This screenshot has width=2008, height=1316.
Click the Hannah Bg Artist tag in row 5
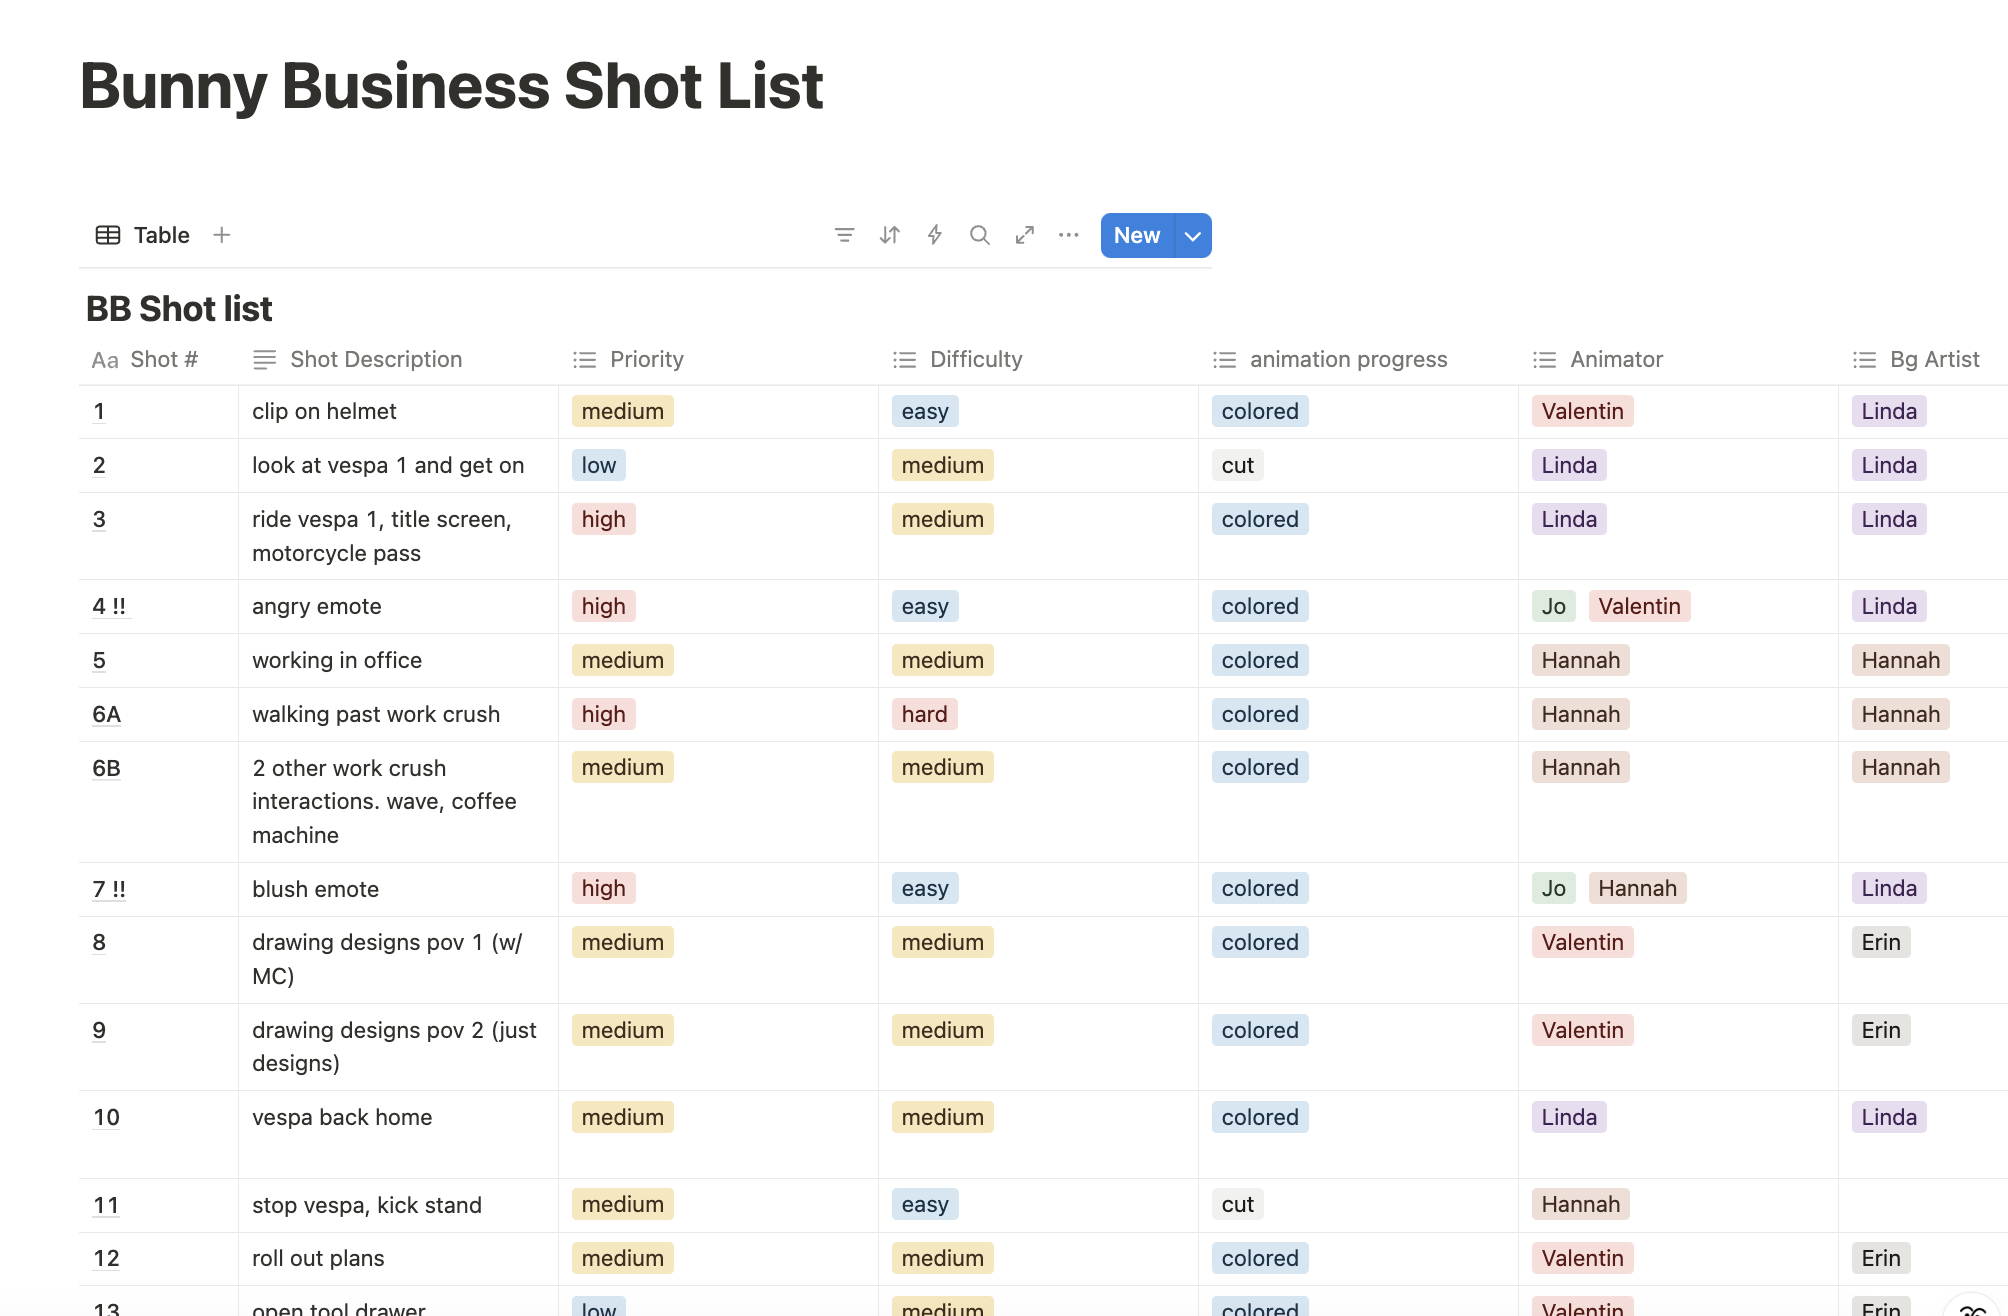1900,660
